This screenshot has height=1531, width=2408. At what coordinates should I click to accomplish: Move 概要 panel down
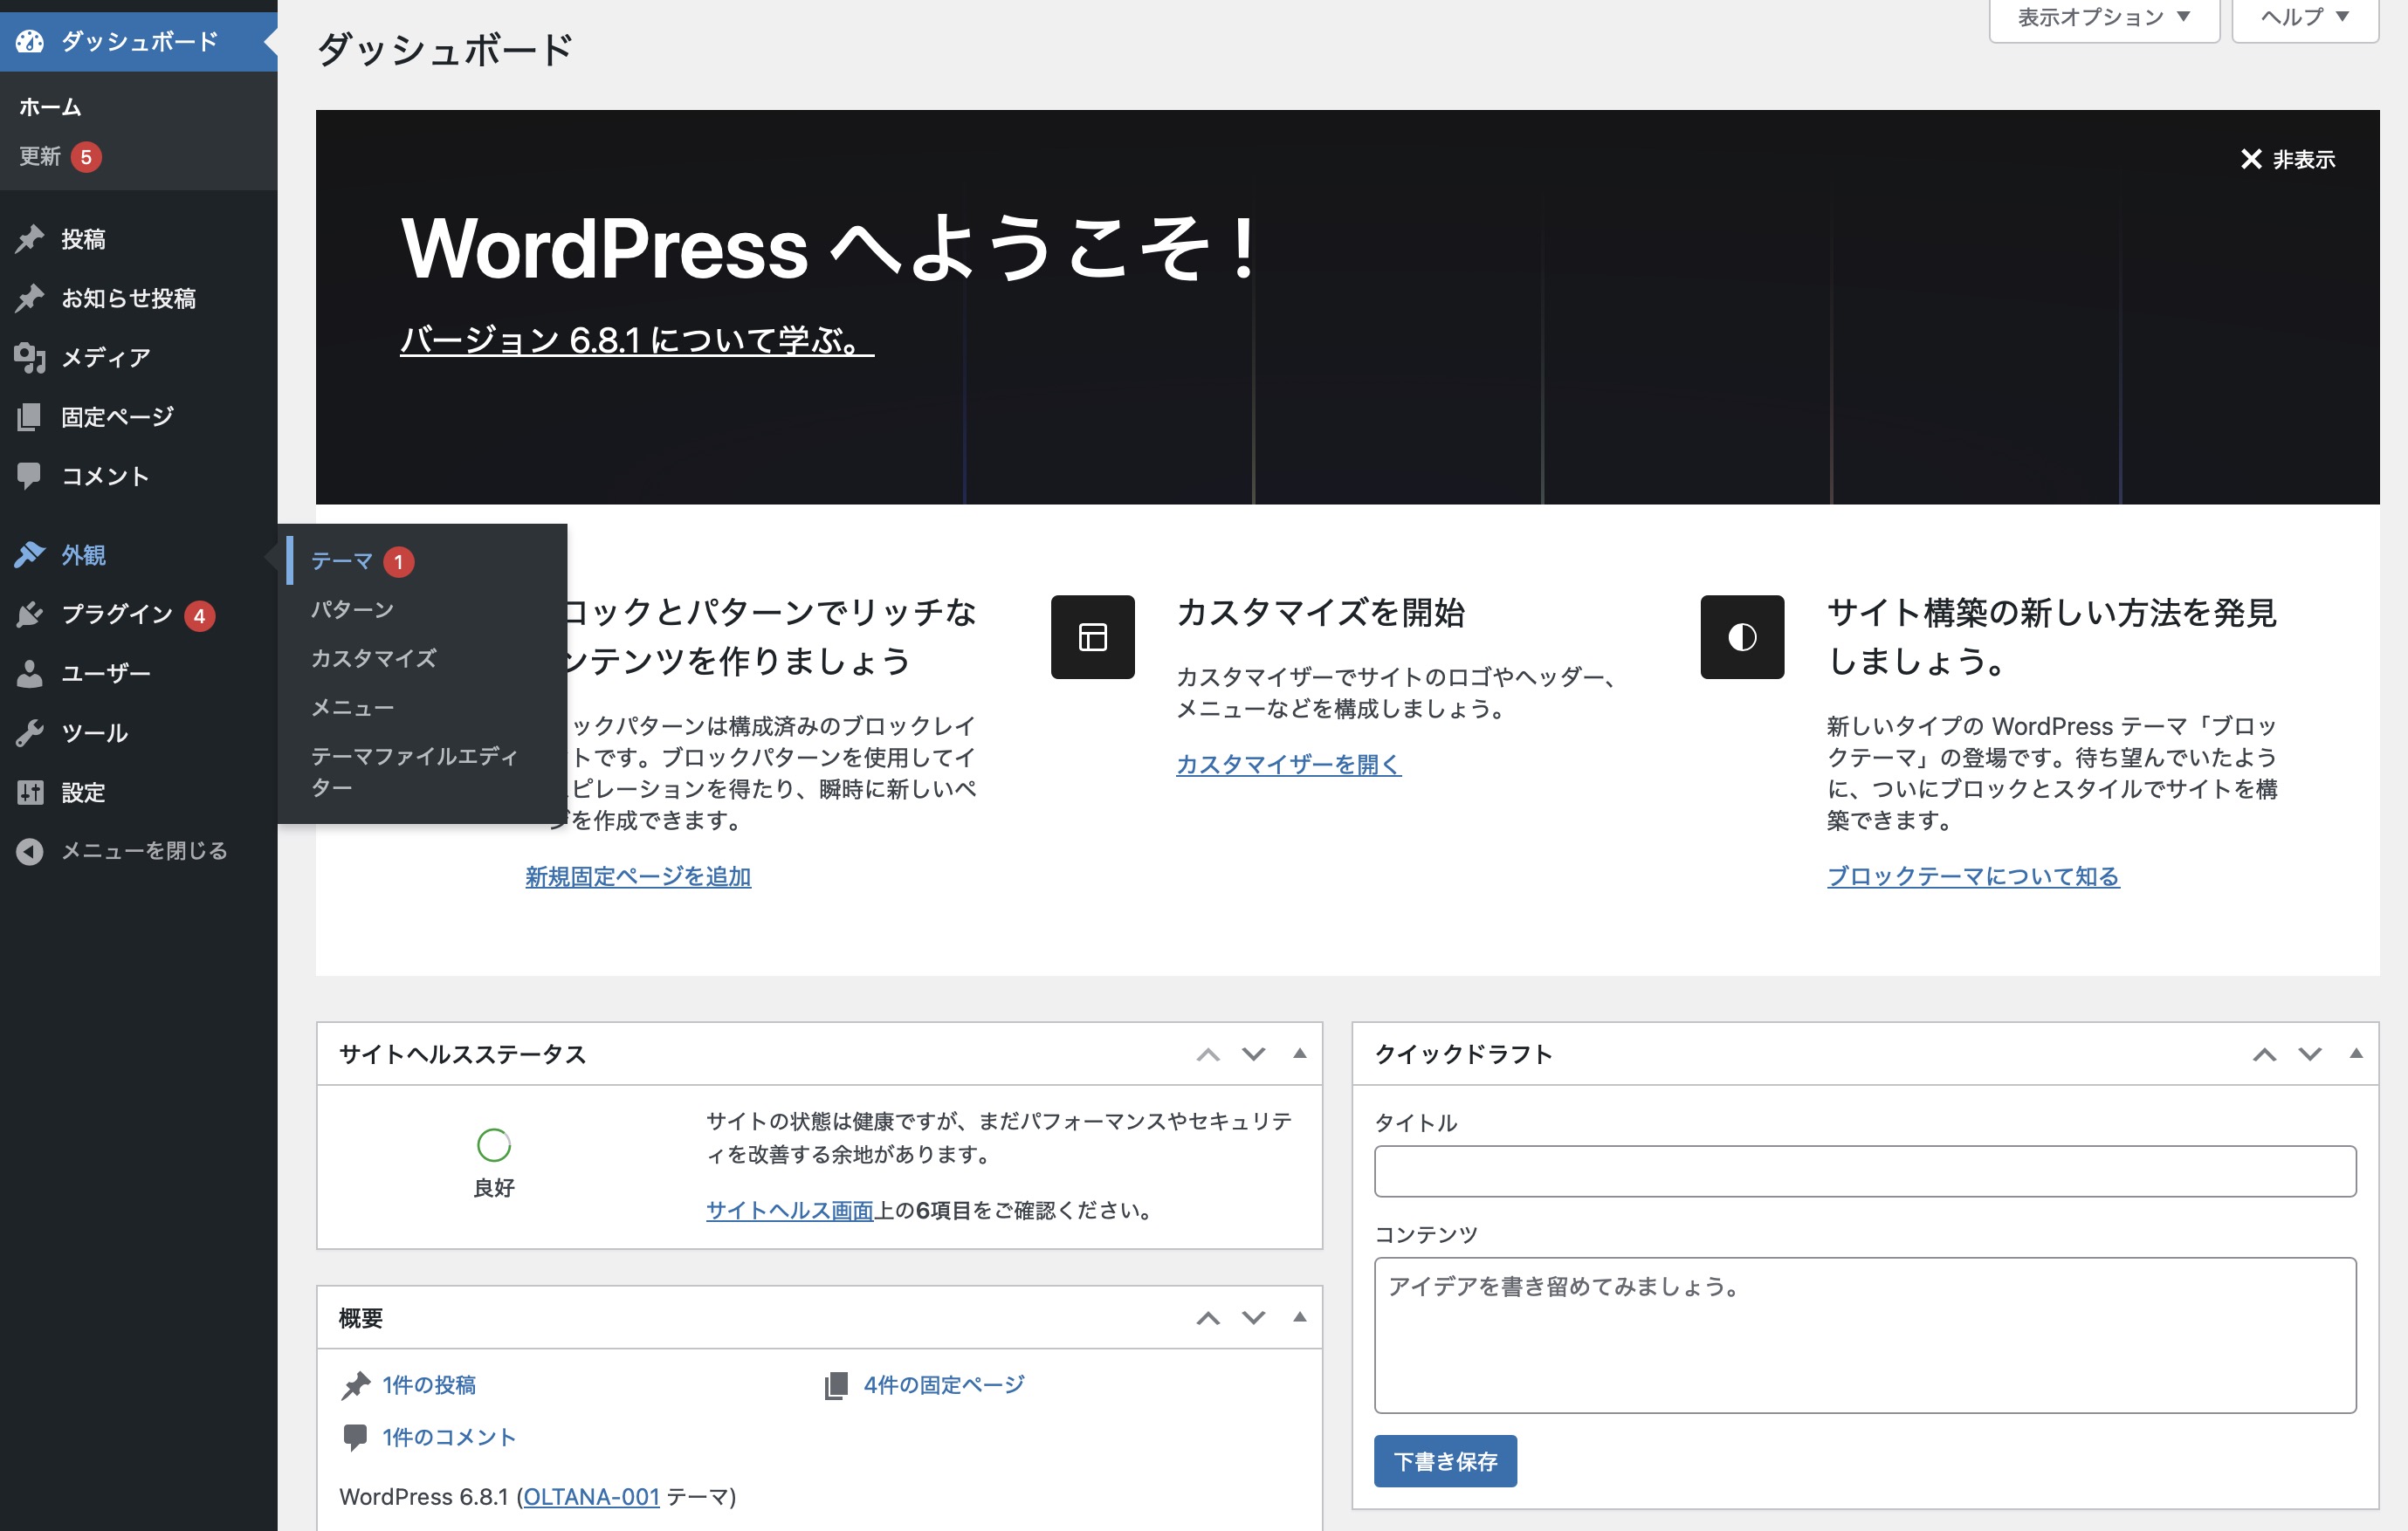pyautogui.click(x=1253, y=1318)
